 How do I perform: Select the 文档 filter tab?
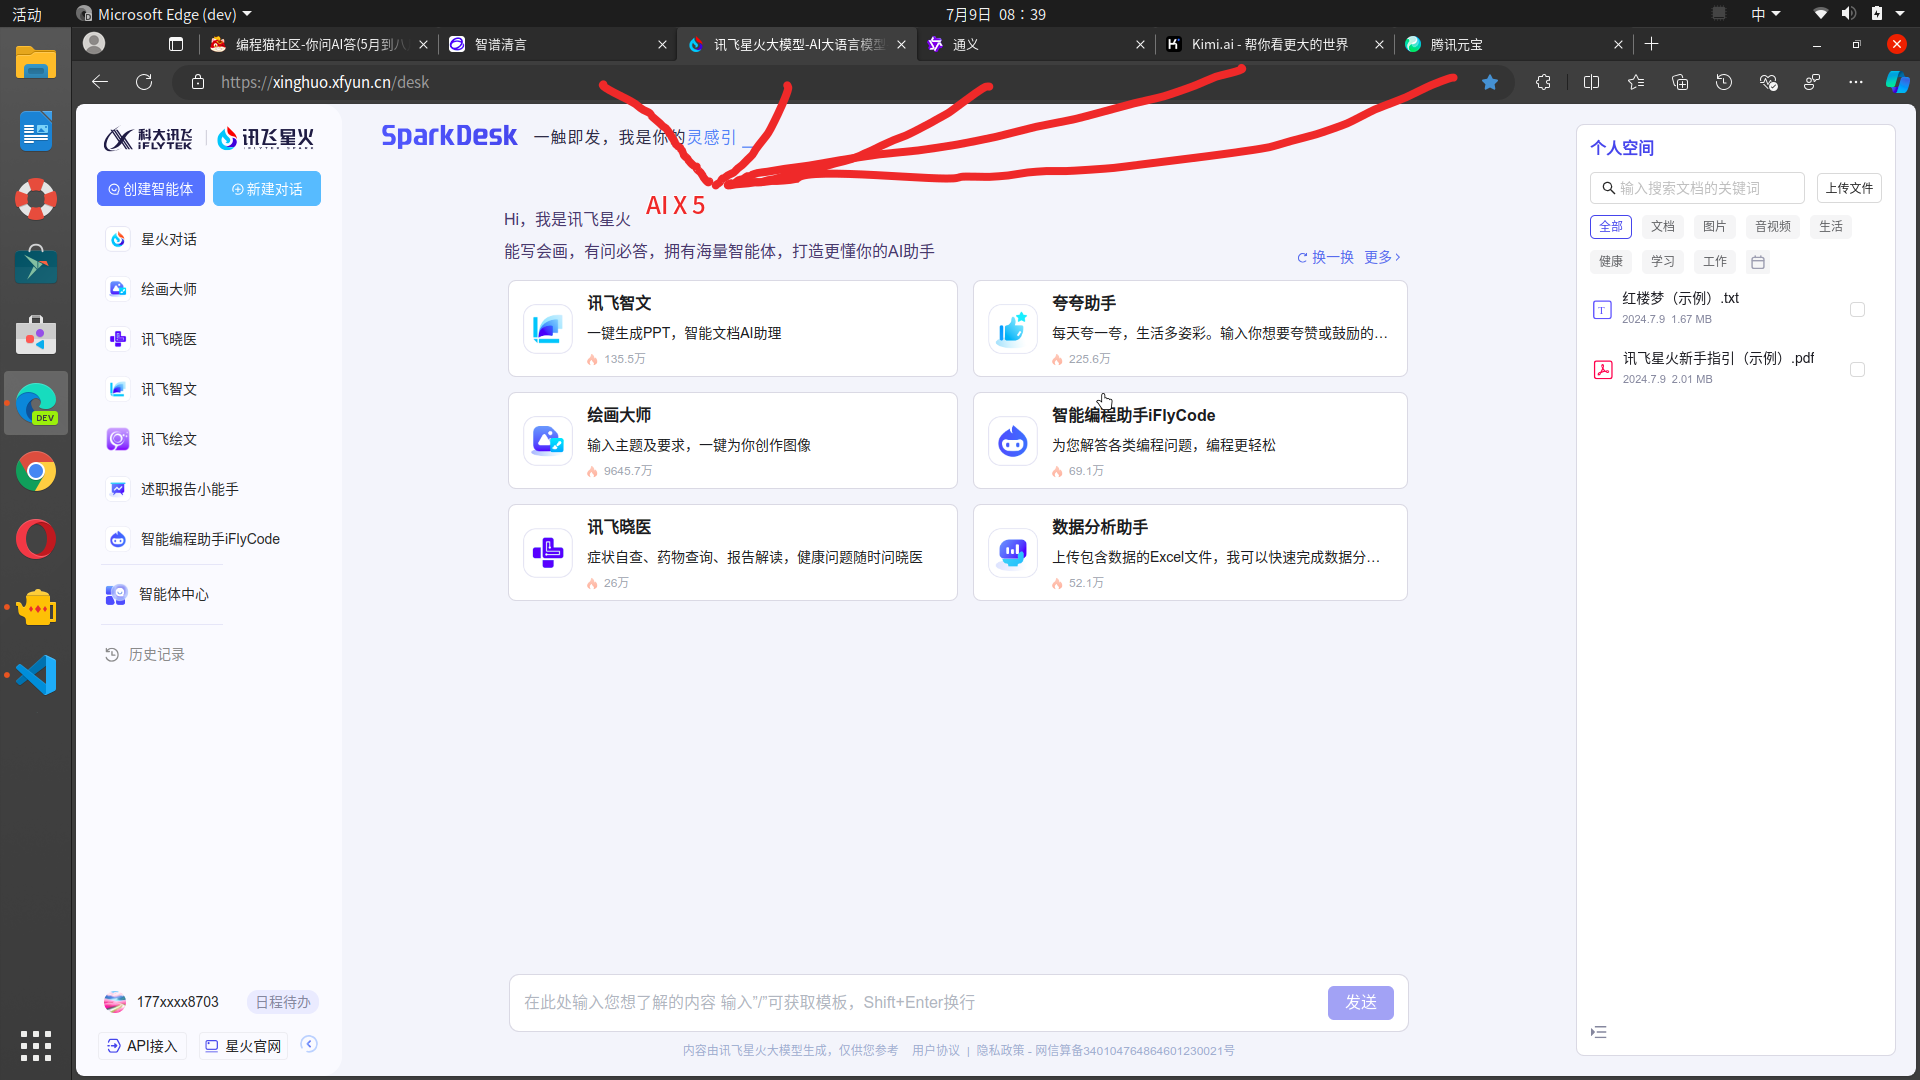(1663, 227)
